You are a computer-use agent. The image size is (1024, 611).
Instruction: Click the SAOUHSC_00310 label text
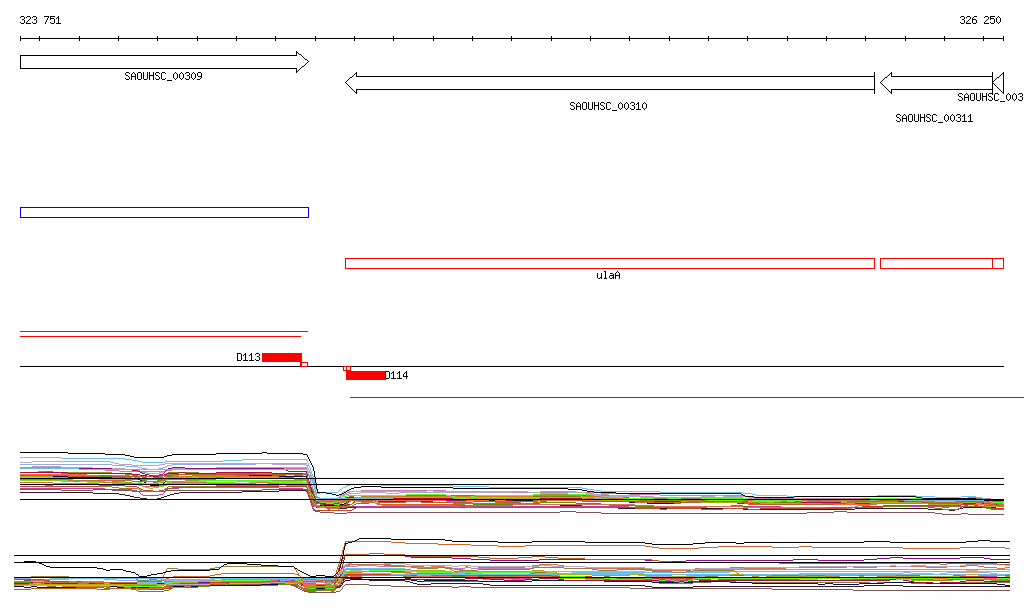coord(608,106)
